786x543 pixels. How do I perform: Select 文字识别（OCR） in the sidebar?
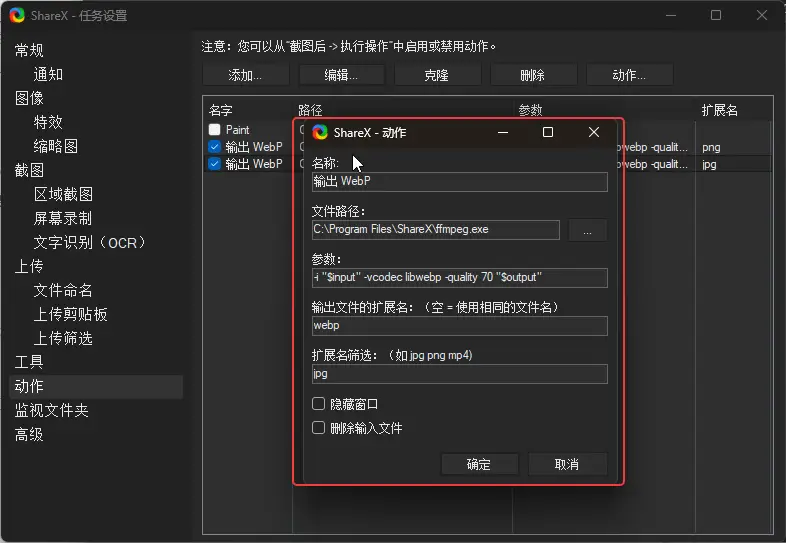tap(90, 243)
